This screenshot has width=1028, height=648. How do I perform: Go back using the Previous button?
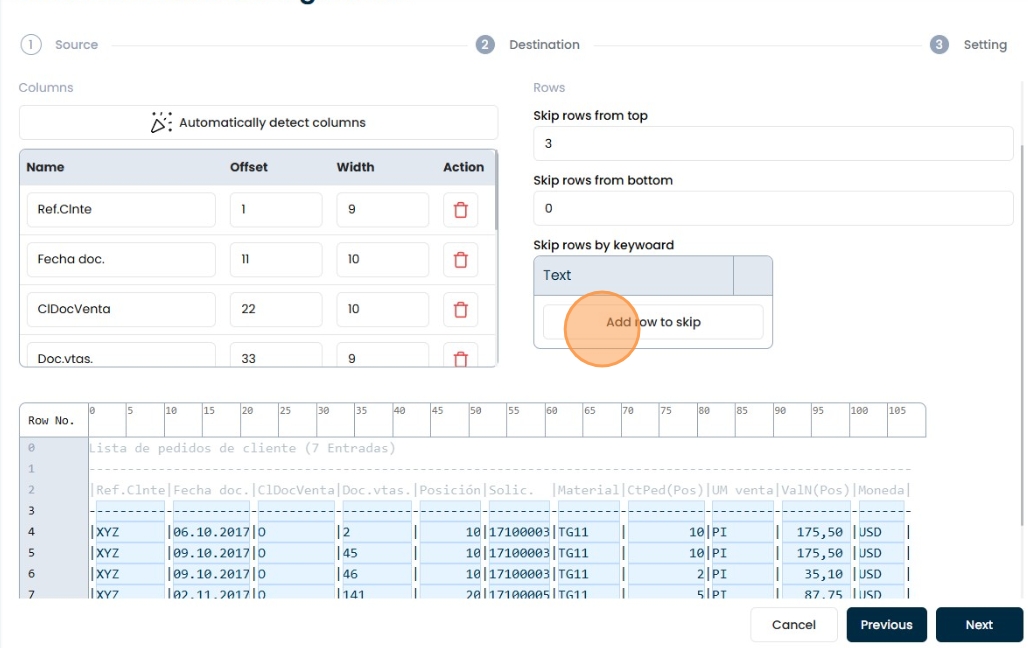tap(886, 624)
